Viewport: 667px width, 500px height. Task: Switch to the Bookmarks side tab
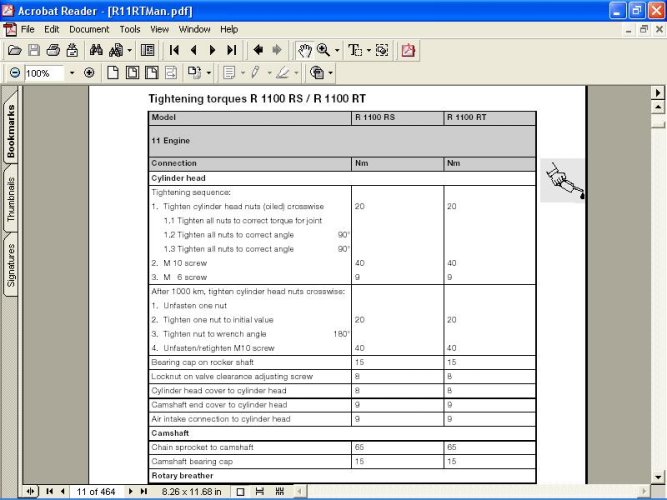click(11, 131)
